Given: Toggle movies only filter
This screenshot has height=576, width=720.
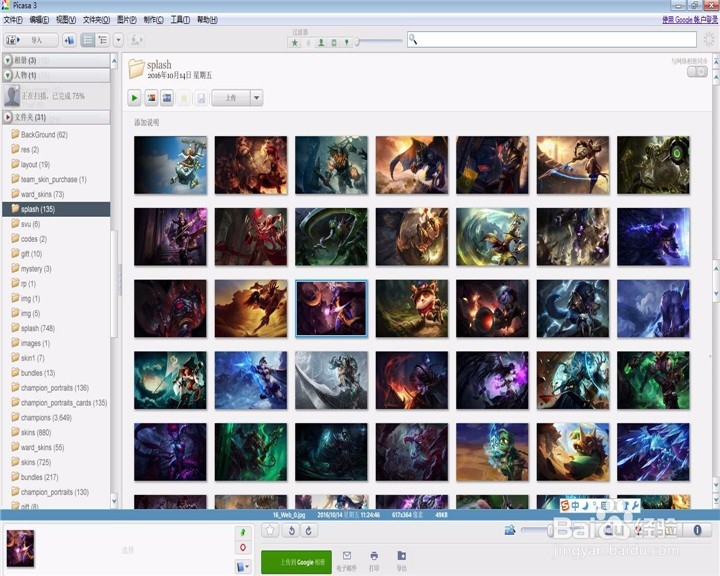Looking at the screenshot, I should coord(334,43).
